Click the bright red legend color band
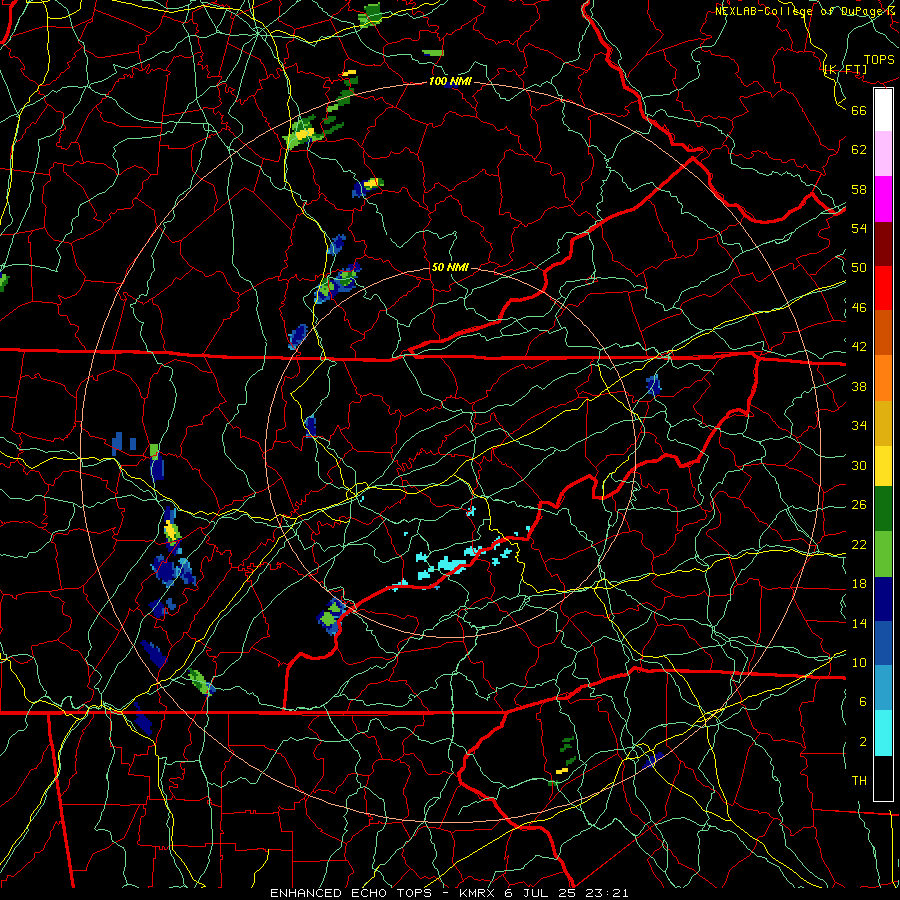The height and width of the screenshot is (900, 900). [883, 288]
